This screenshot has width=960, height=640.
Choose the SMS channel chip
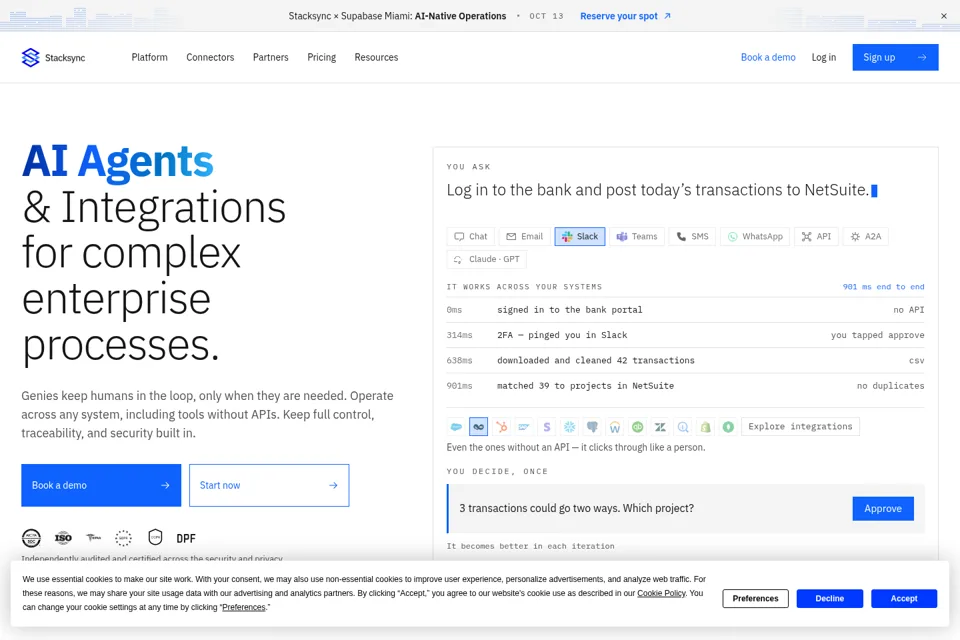coord(692,236)
